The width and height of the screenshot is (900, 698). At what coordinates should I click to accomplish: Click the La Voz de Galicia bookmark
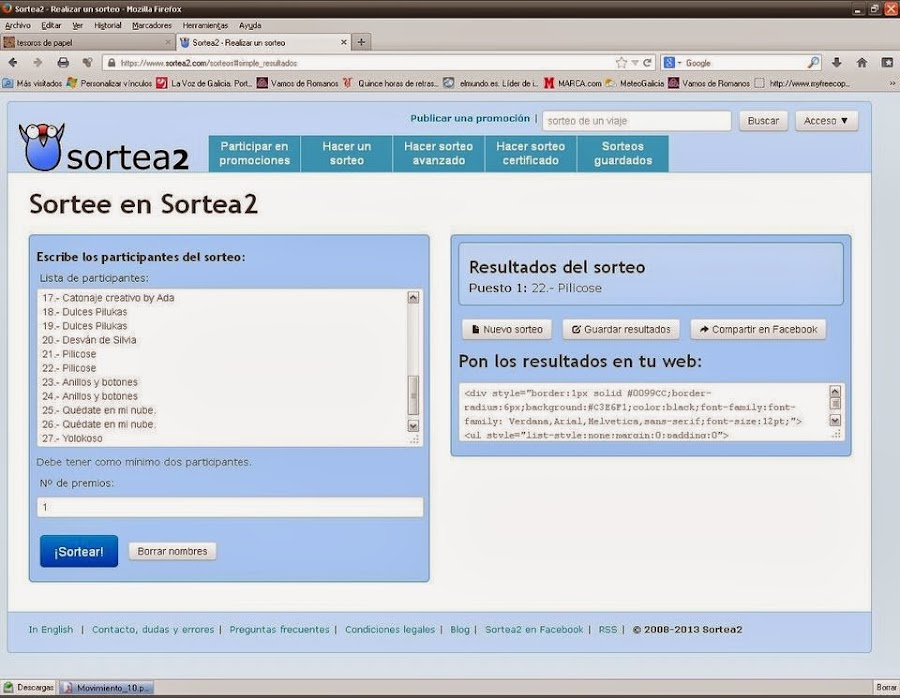[x=204, y=83]
